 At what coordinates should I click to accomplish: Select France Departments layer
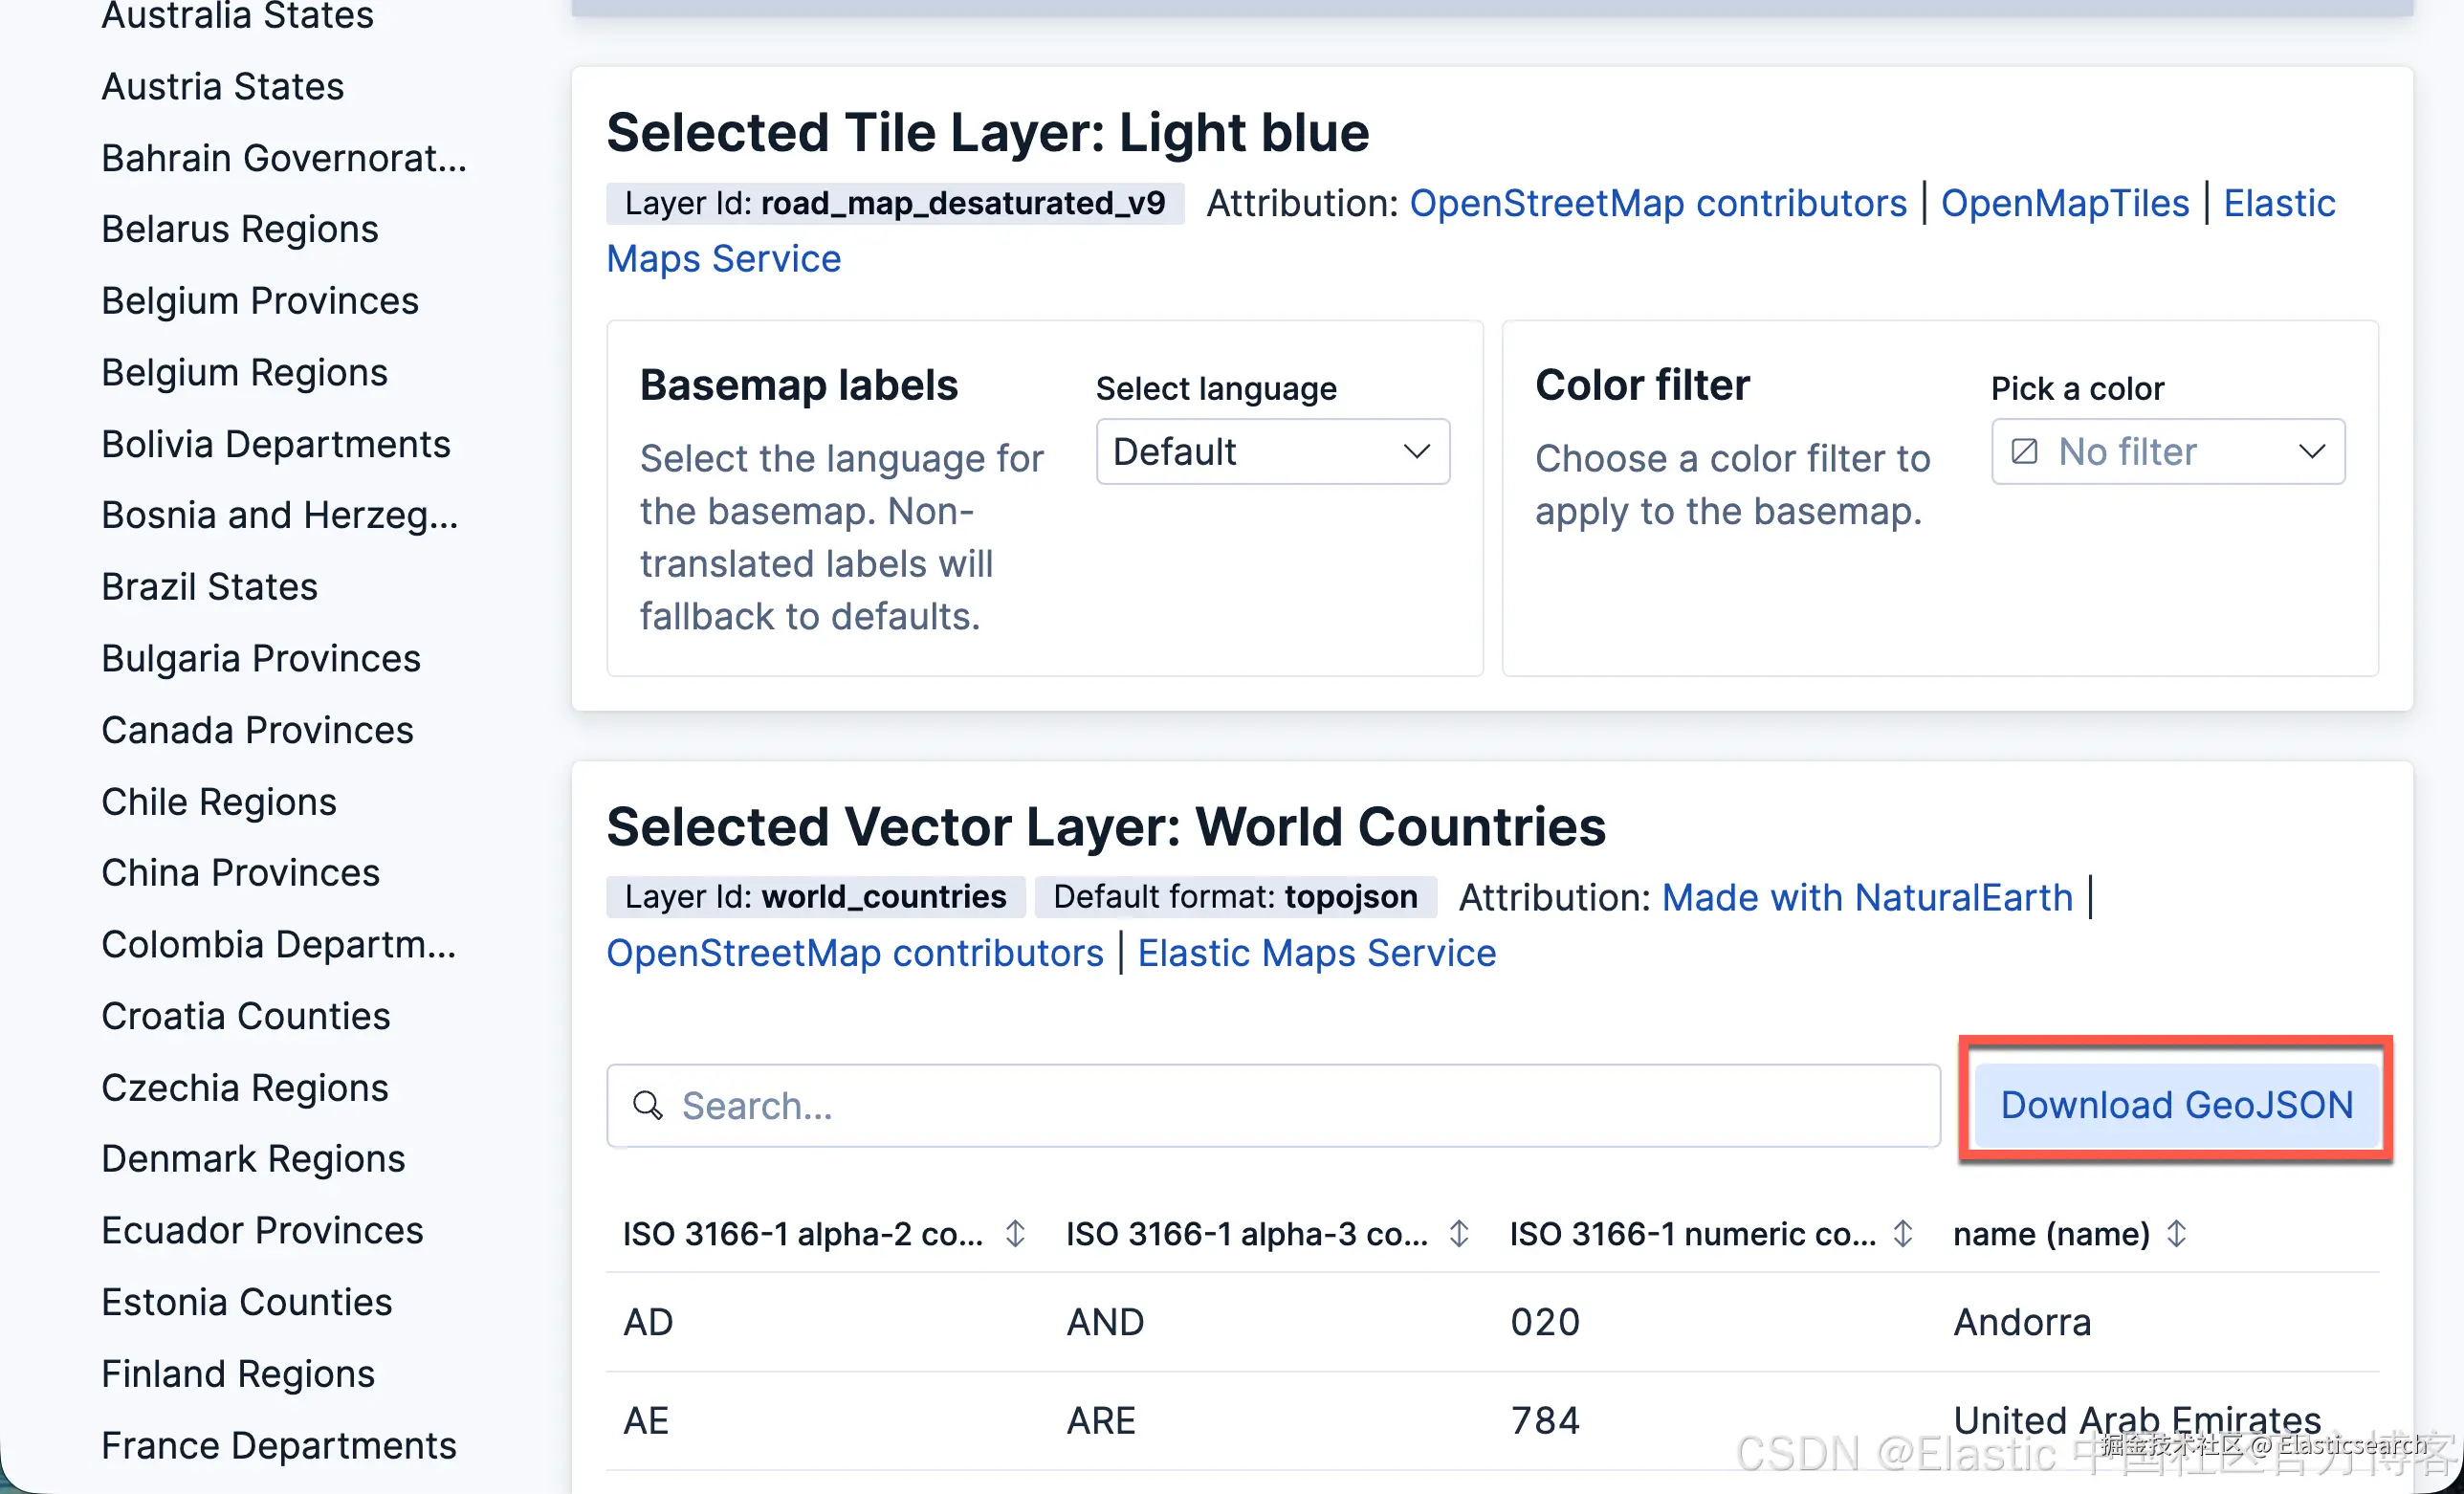(x=279, y=1445)
